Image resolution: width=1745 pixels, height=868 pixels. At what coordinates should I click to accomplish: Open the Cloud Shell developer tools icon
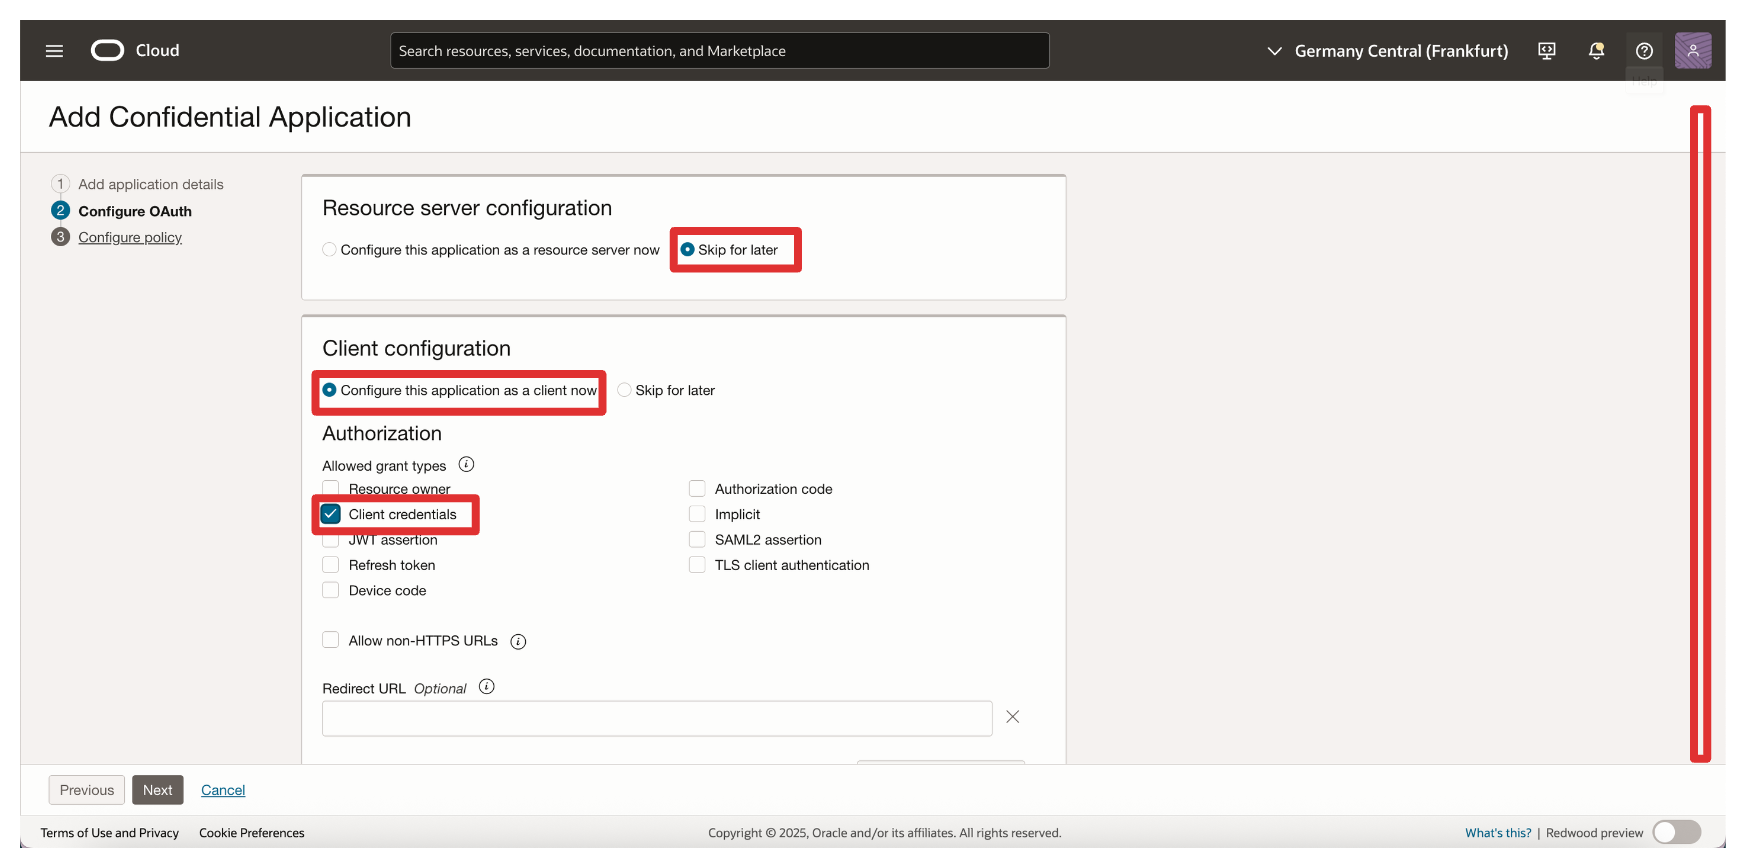[x=1546, y=51]
